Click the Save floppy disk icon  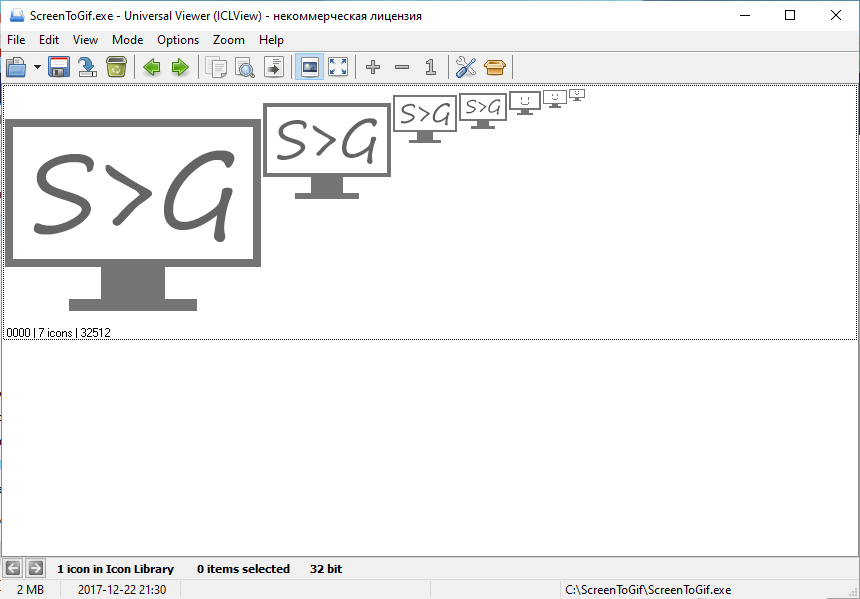point(59,67)
